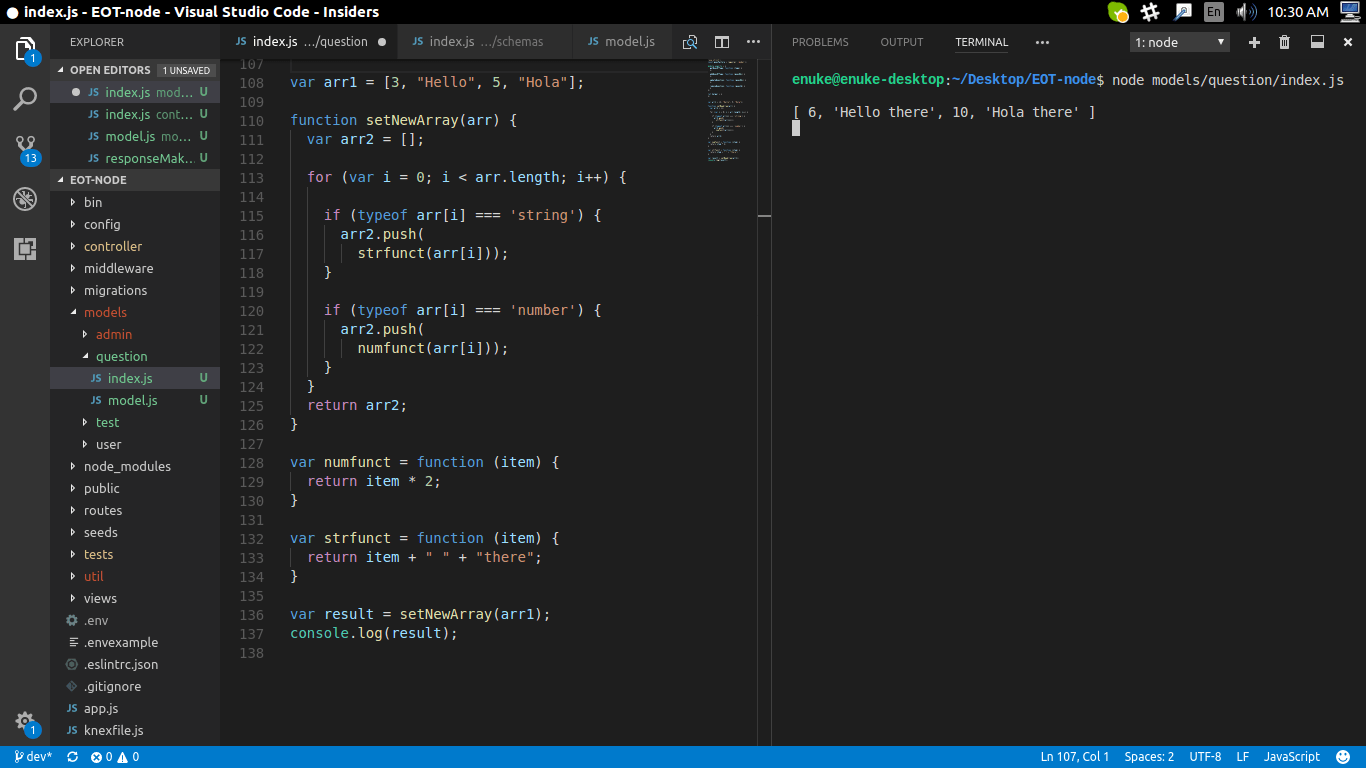Click the editor vertical scrollbar marker
The height and width of the screenshot is (768, 1366).
pyautogui.click(x=764, y=215)
